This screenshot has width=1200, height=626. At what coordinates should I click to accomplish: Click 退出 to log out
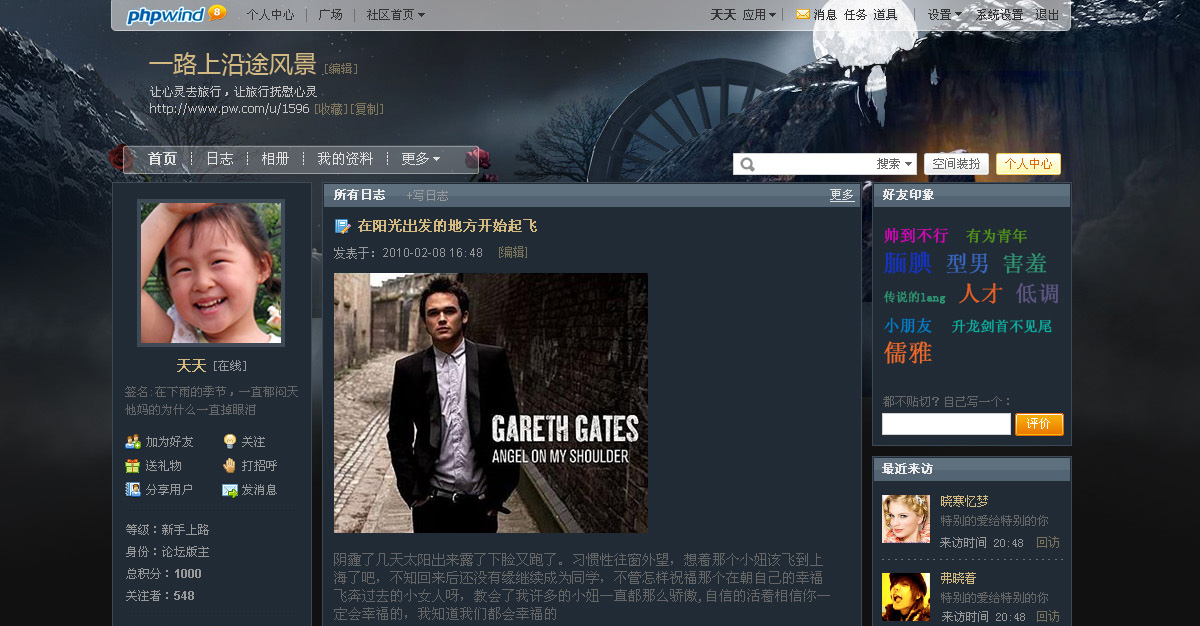click(x=1047, y=15)
